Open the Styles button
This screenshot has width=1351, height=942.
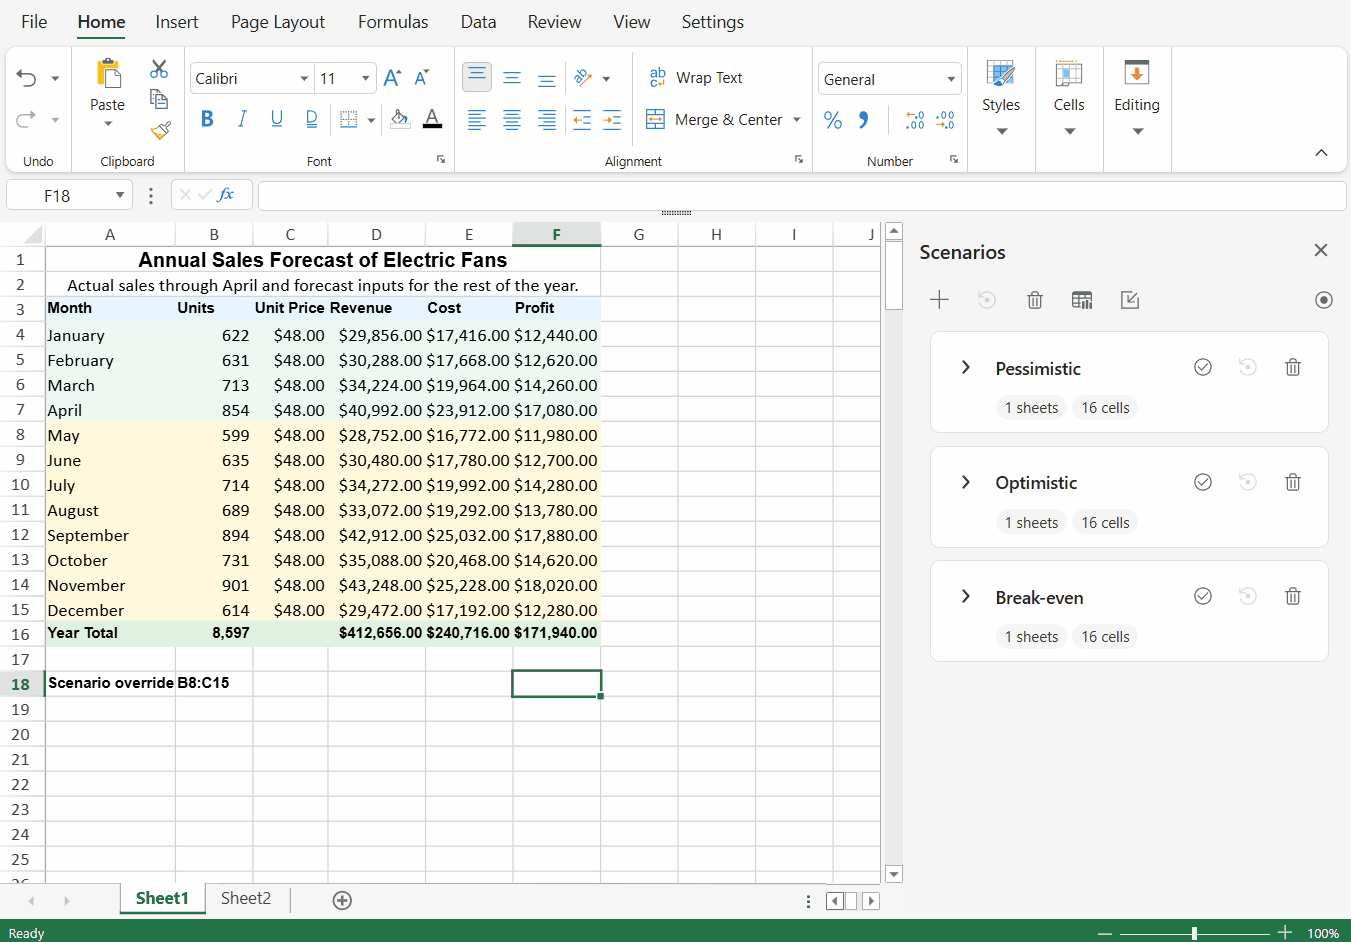1001,98
